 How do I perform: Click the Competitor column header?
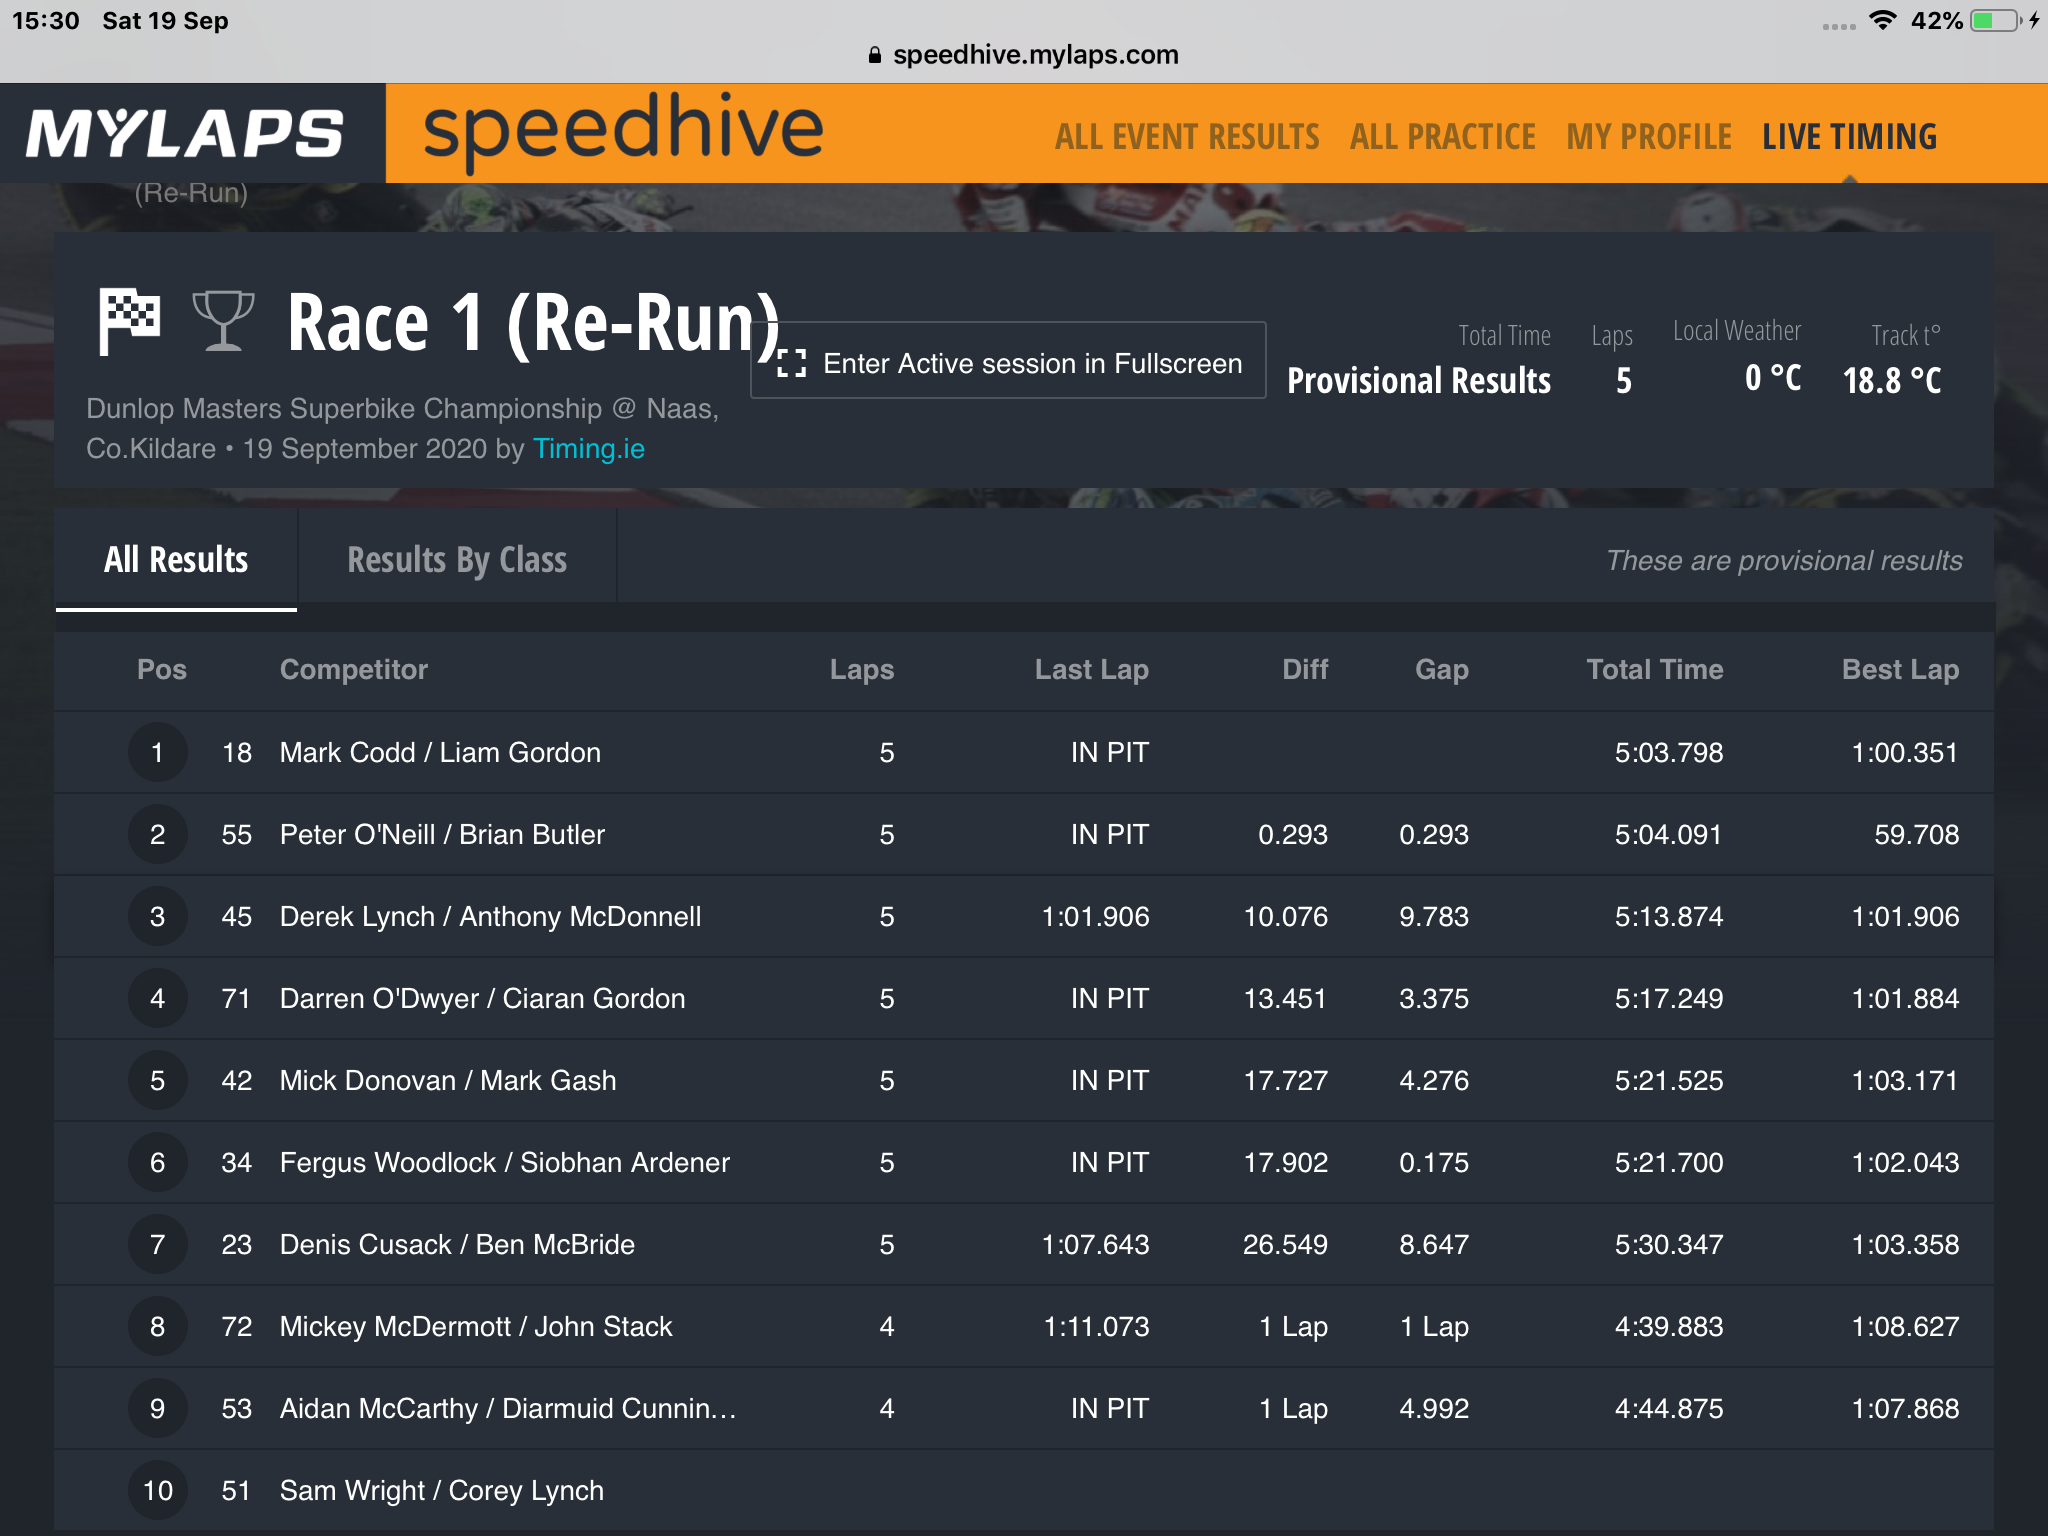353,669
